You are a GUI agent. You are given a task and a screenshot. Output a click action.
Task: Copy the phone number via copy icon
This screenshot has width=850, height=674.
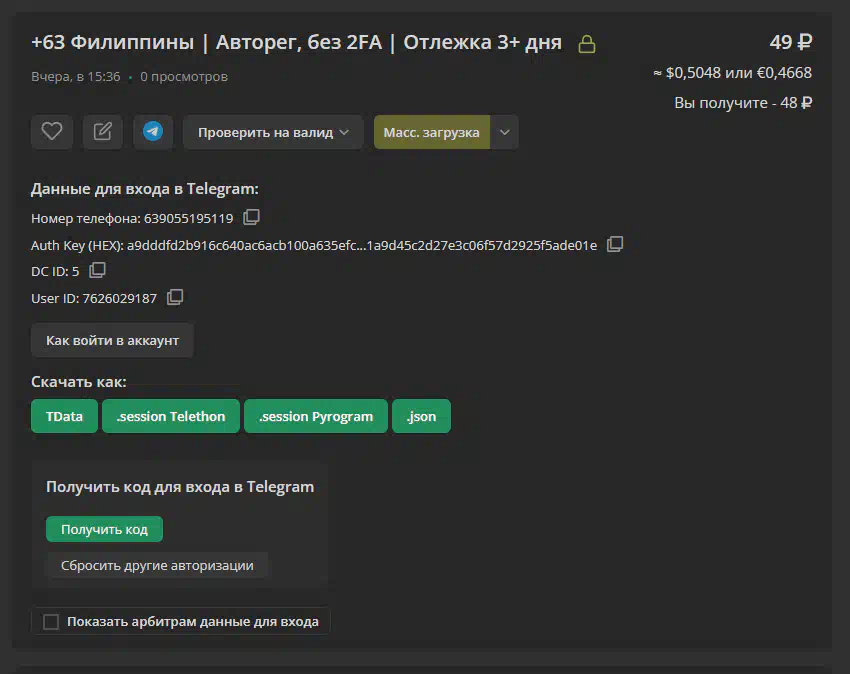click(x=252, y=217)
